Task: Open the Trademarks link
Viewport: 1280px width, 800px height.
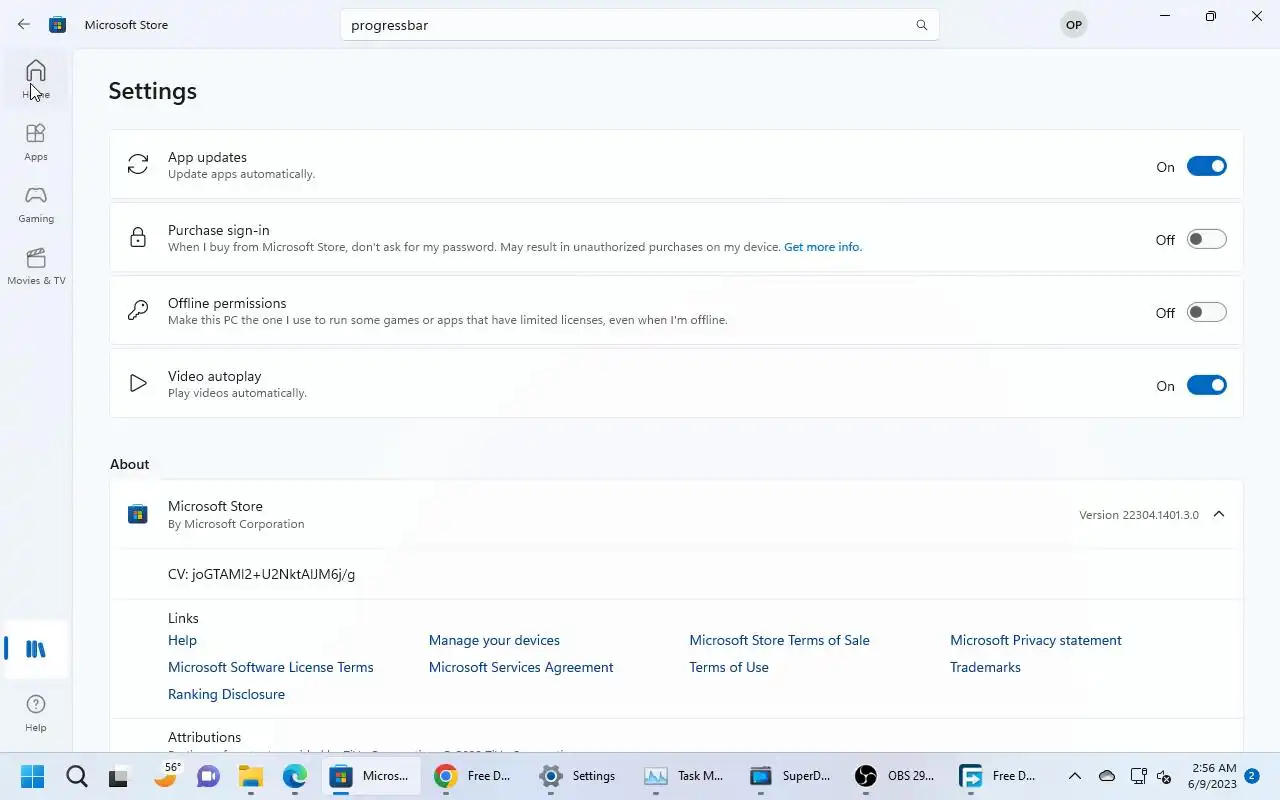Action: coord(985,667)
